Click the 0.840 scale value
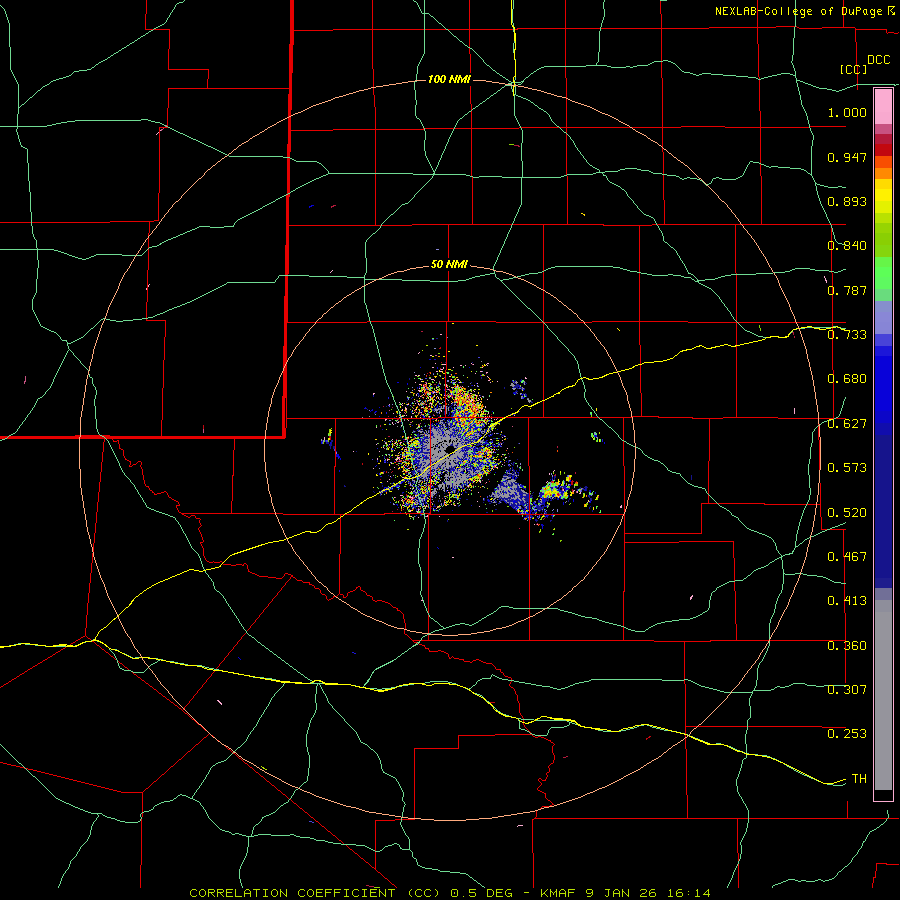This screenshot has width=900, height=900. 847,246
